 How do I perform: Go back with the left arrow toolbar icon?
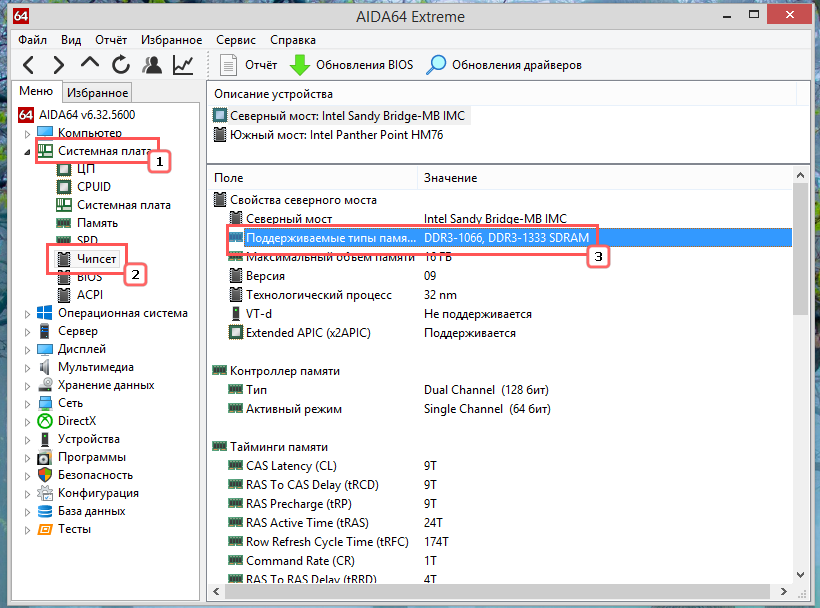(x=28, y=65)
